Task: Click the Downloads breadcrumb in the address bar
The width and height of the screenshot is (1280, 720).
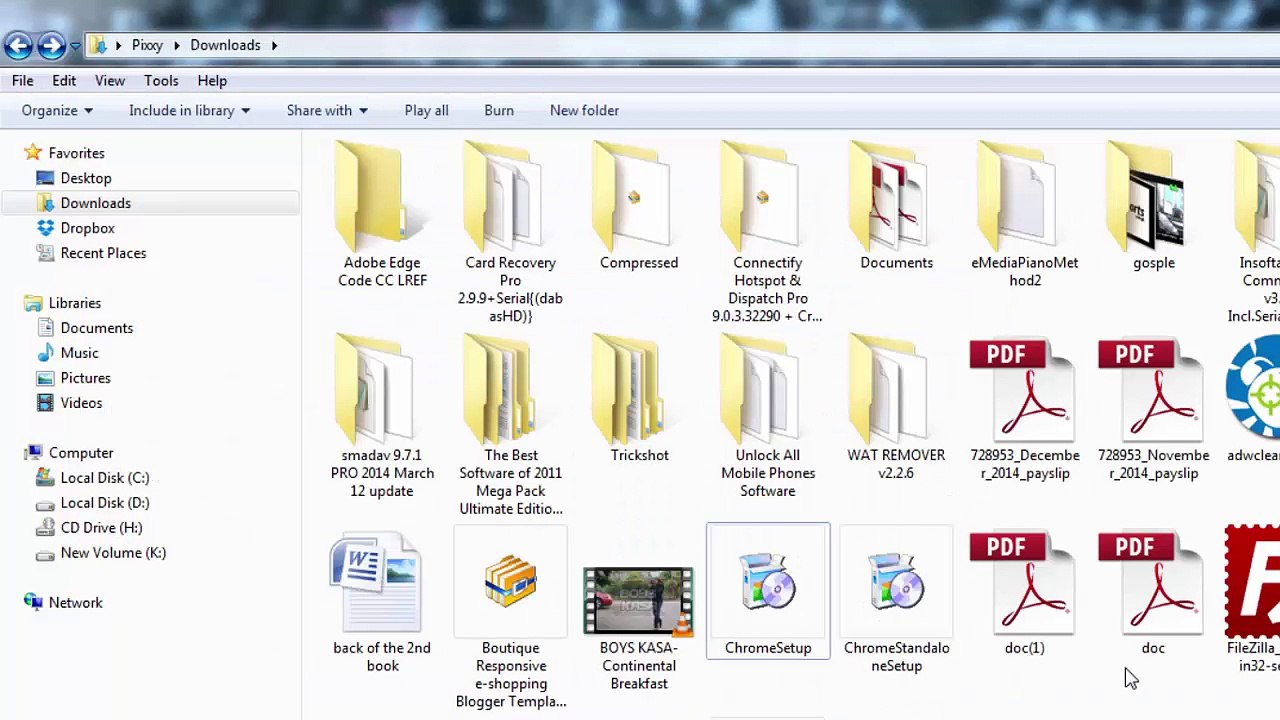Action: [225, 45]
